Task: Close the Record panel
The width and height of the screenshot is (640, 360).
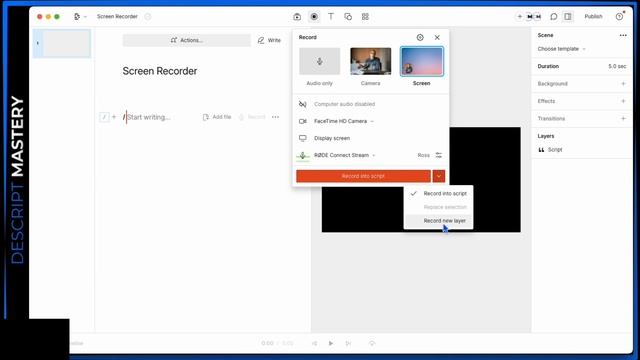Action: (x=437, y=38)
